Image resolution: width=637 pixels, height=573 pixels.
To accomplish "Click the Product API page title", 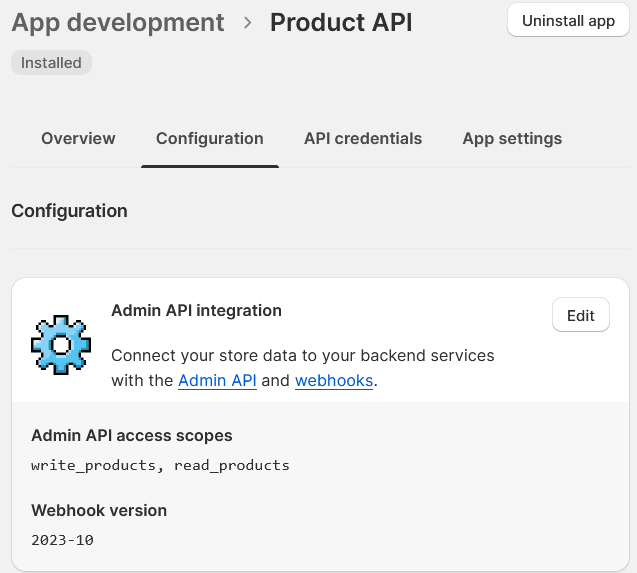I will click(341, 22).
